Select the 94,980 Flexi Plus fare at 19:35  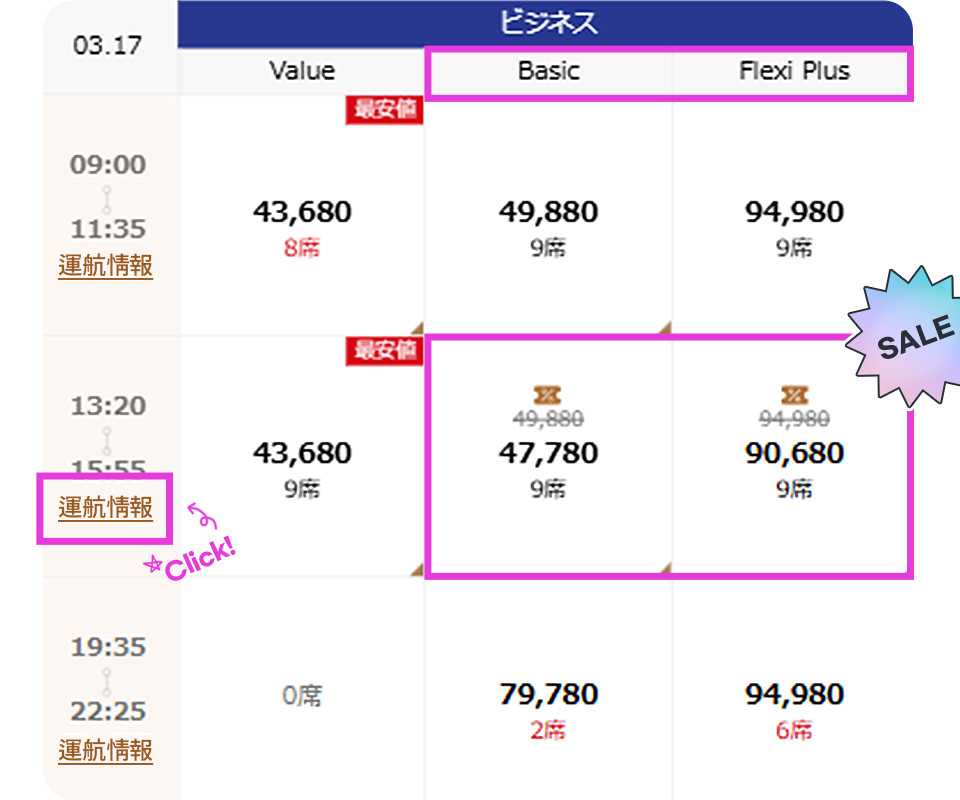click(x=794, y=694)
